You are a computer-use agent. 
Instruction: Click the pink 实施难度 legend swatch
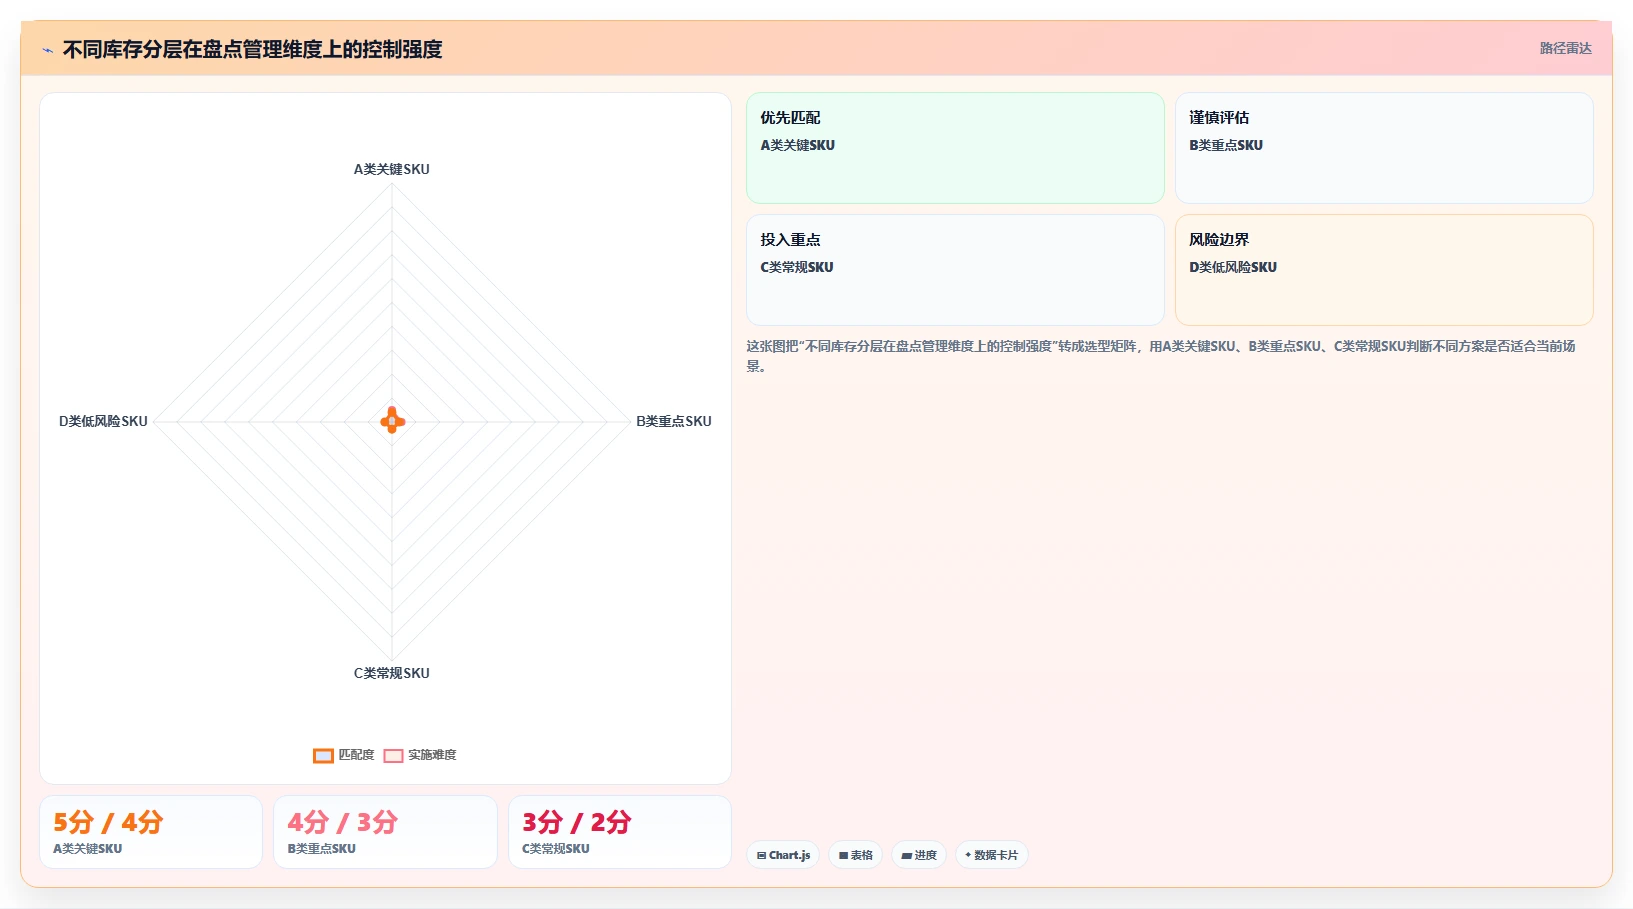[393, 756]
